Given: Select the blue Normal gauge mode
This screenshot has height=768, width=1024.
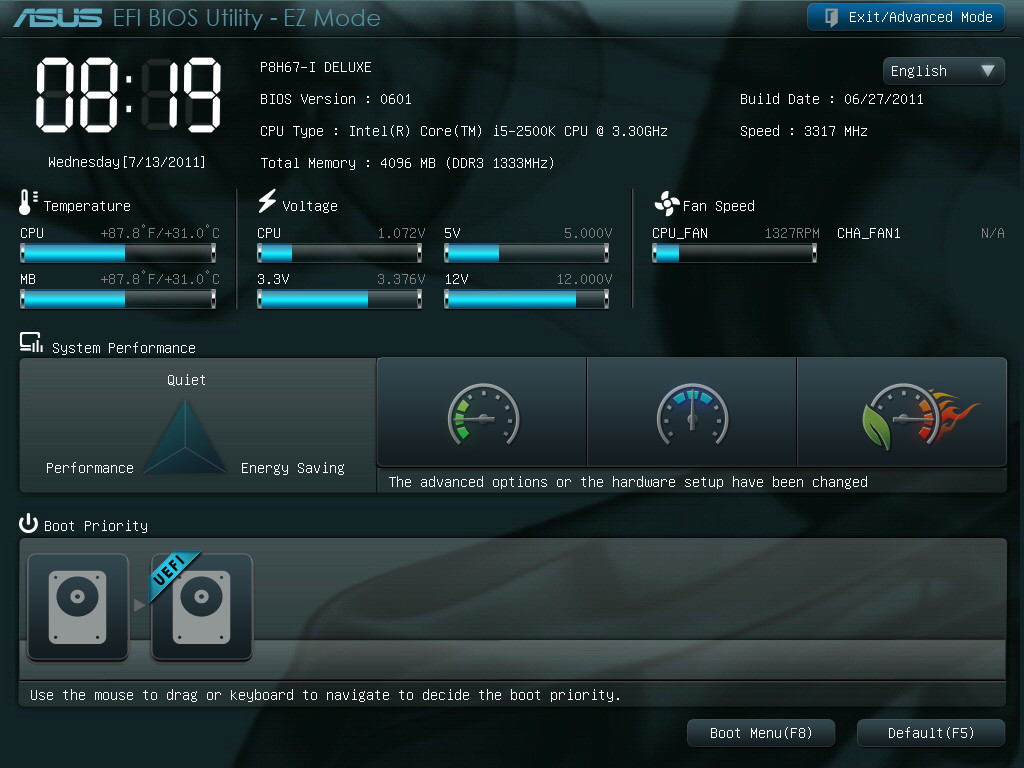Looking at the screenshot, I should (x=691, y=413).
